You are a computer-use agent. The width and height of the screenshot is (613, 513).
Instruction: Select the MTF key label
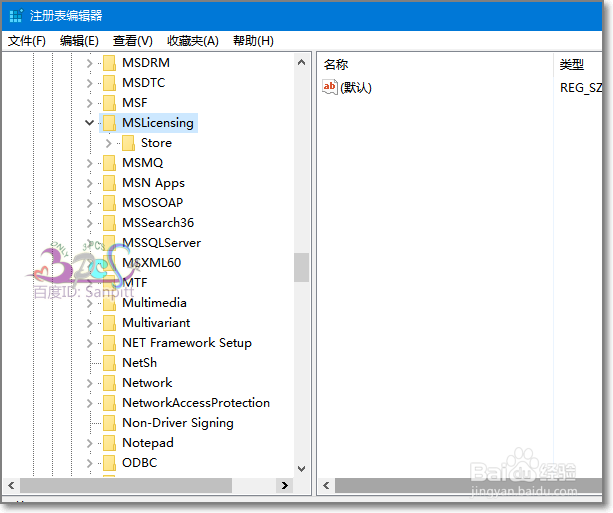pyautogui.click(x=135, y=283)
